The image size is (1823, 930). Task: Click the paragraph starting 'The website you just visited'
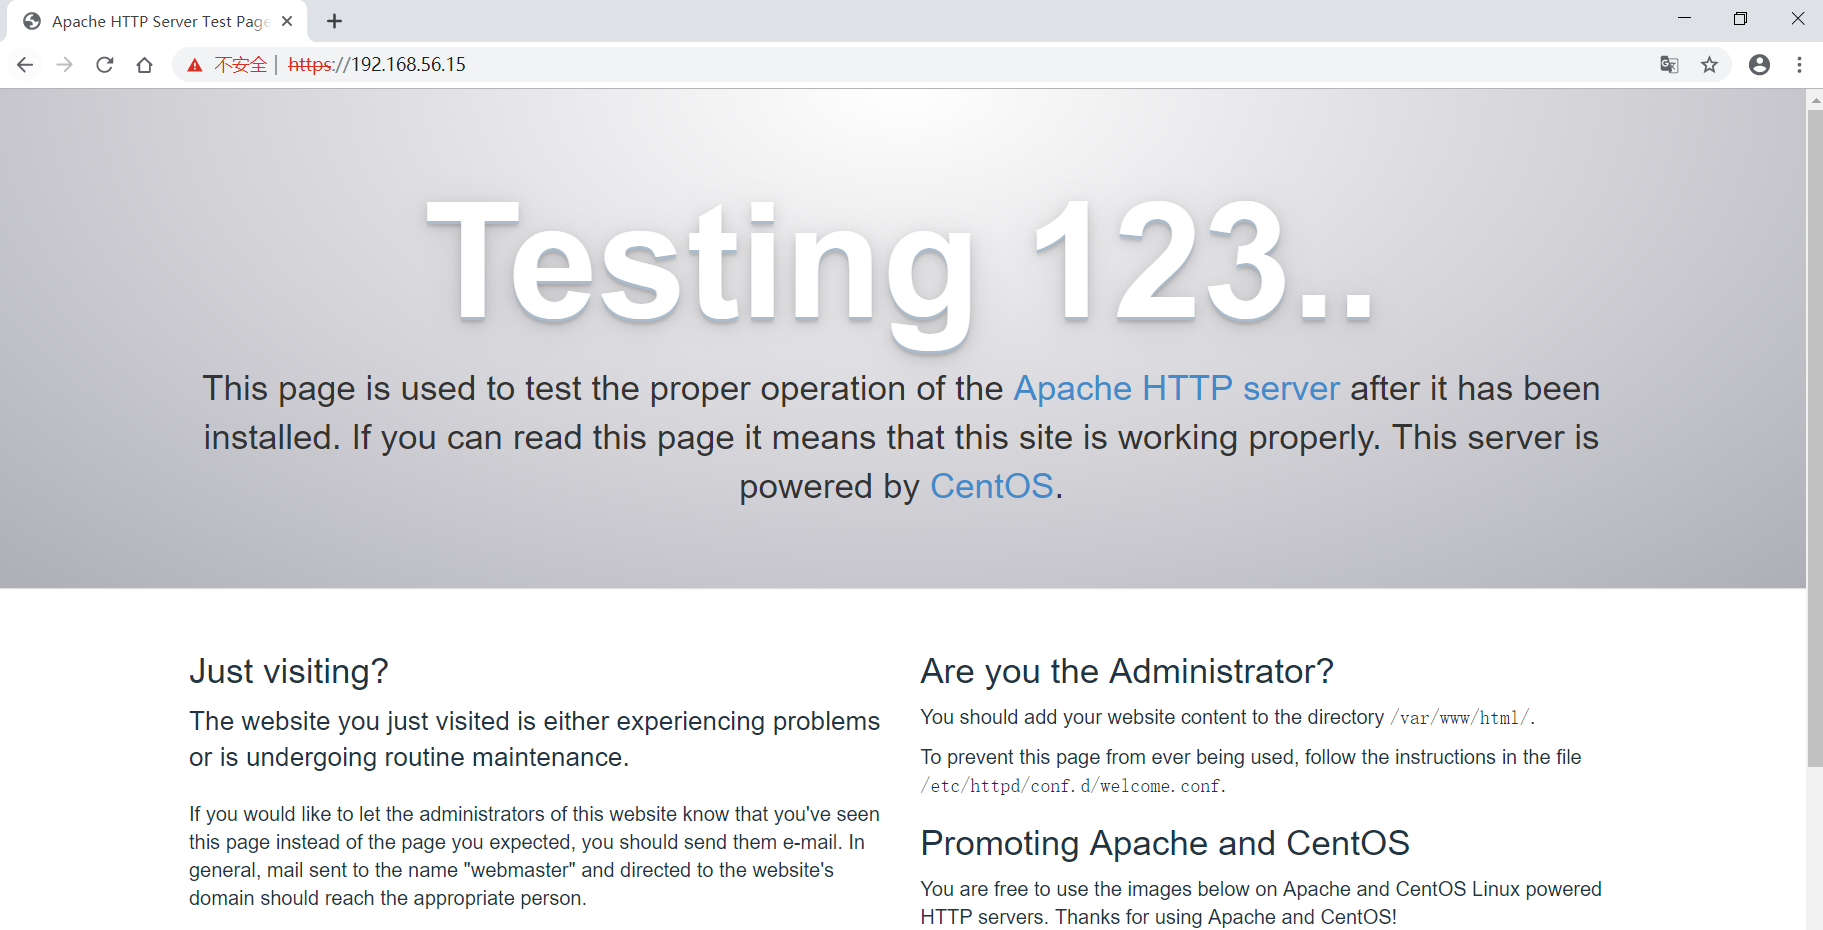(x=535, y=739)
